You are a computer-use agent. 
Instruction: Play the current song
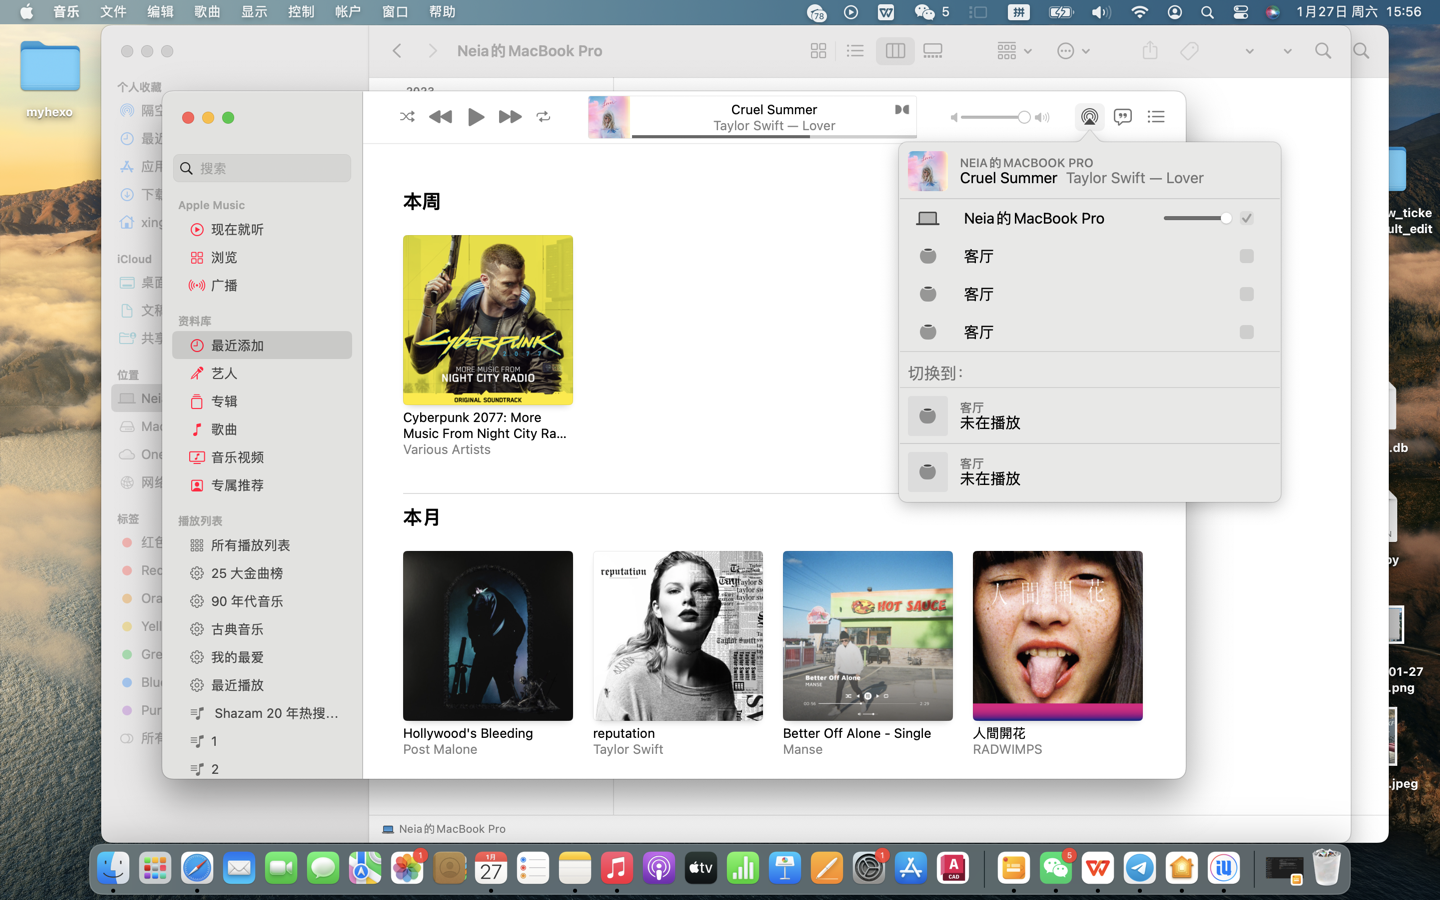(476, 117)
